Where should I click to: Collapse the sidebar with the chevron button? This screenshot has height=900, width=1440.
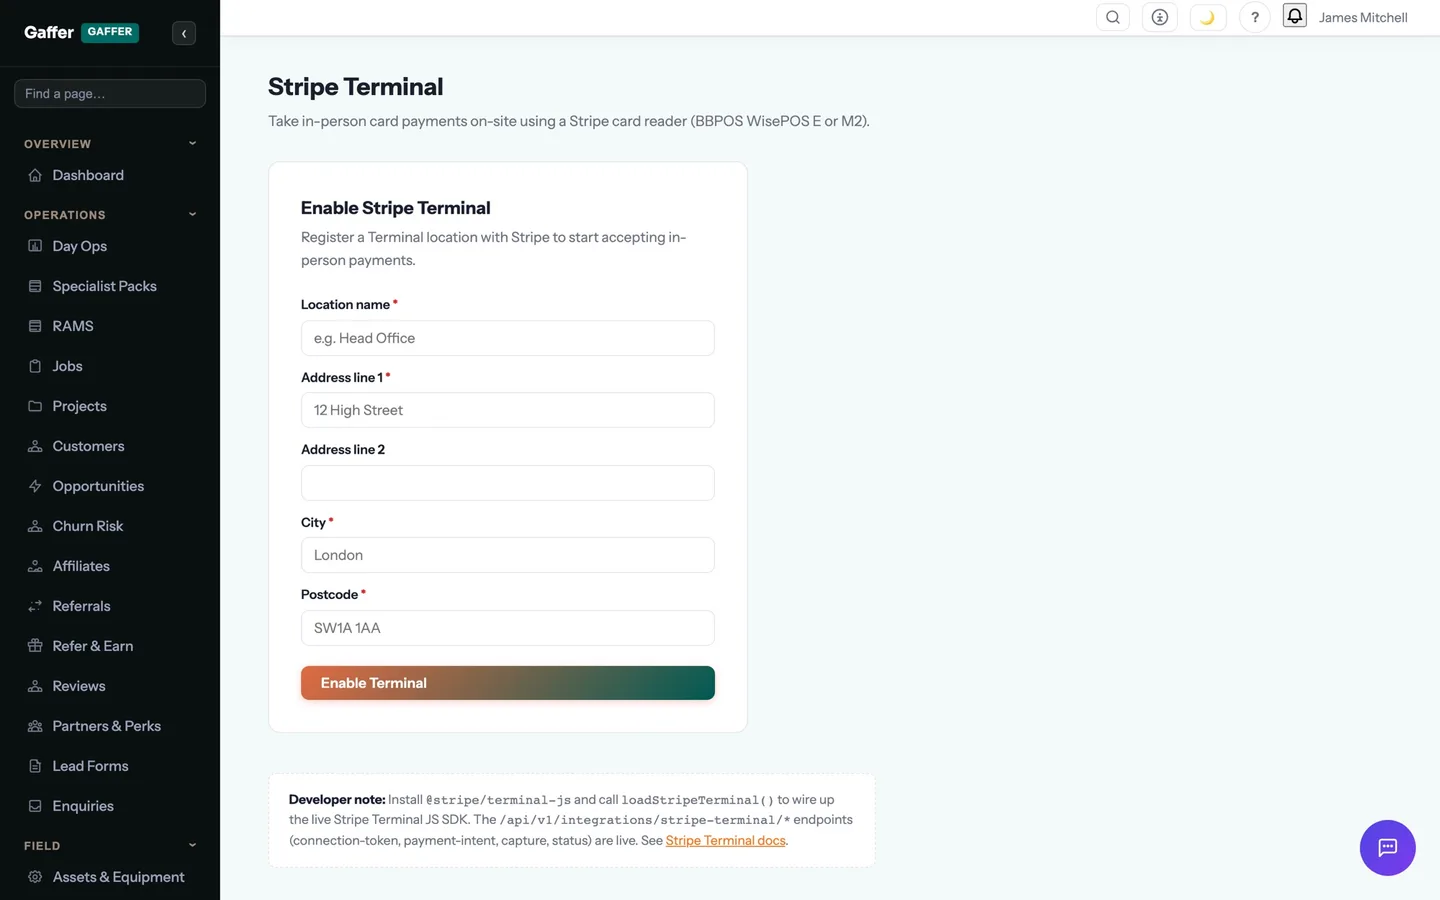pyautogui.click(x=184, y=33)
